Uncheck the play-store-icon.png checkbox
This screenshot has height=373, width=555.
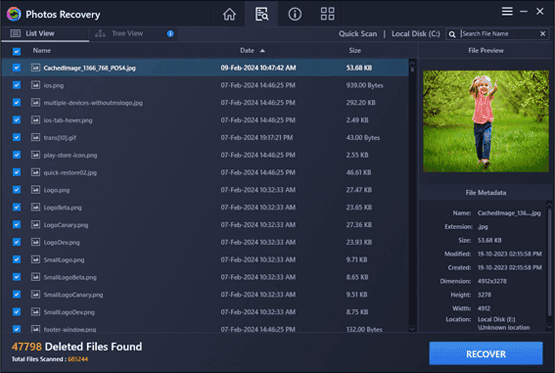pos(17,155)
